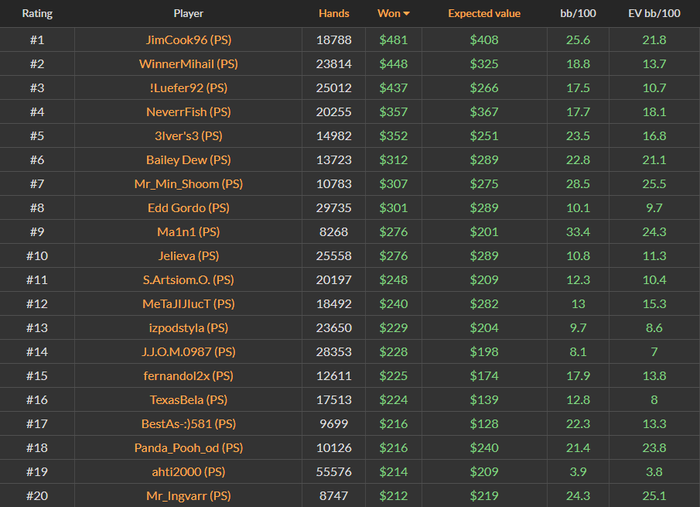Click the Rating column header
This screenshot has width=700, height=507.
point(37,14)
